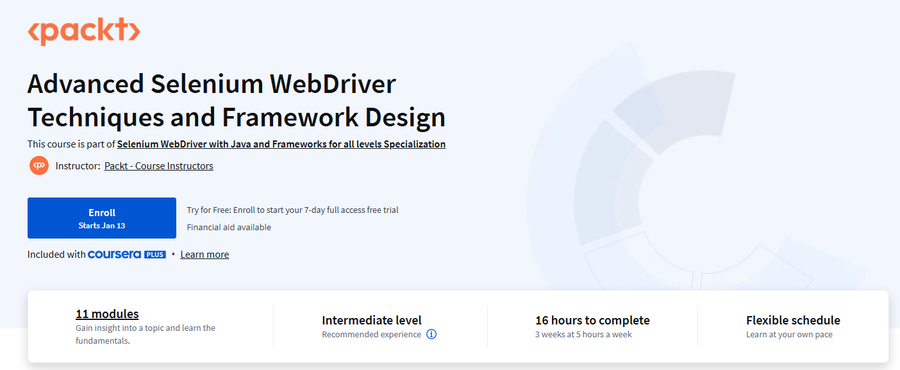
Task: Click the 'Instructor:' label
Action: pos(77,166)
